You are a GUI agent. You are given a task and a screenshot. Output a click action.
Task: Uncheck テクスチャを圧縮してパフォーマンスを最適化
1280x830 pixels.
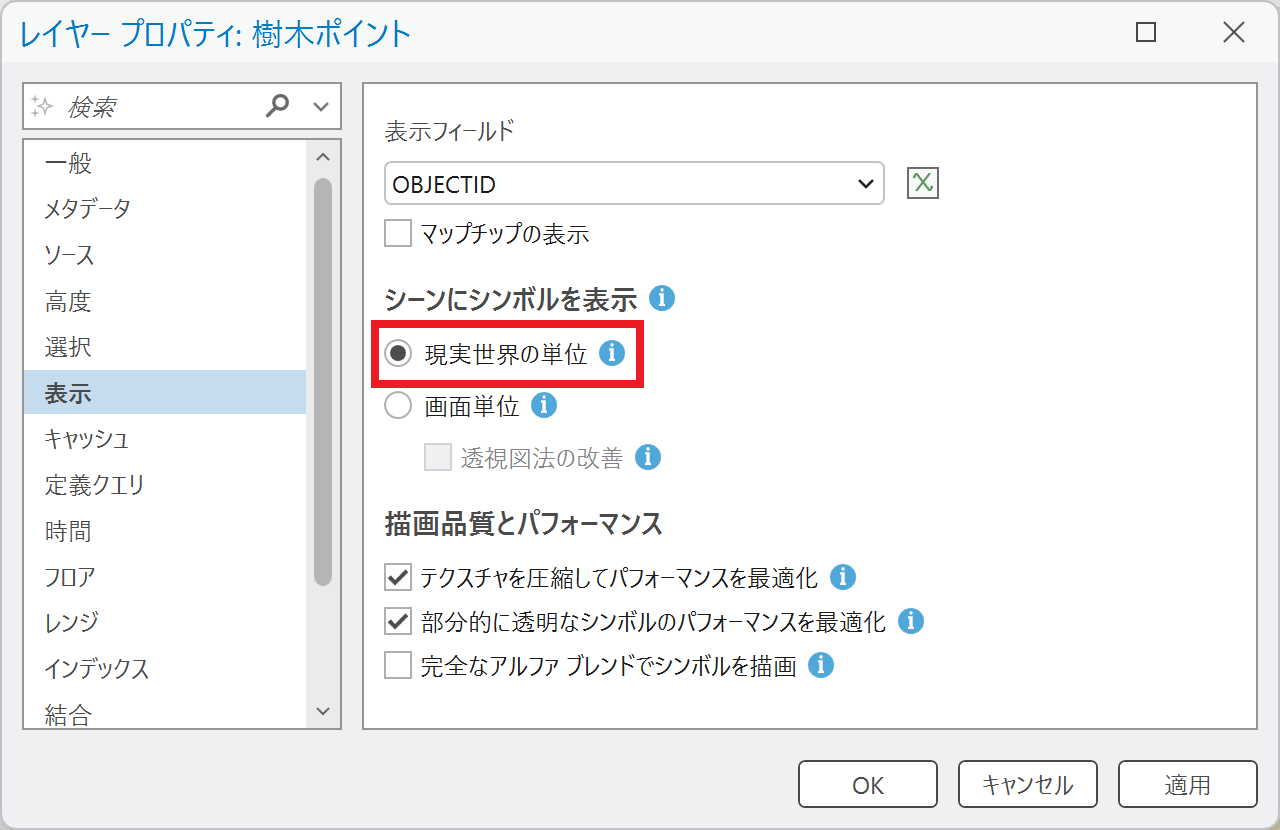[x=398, y=577]
